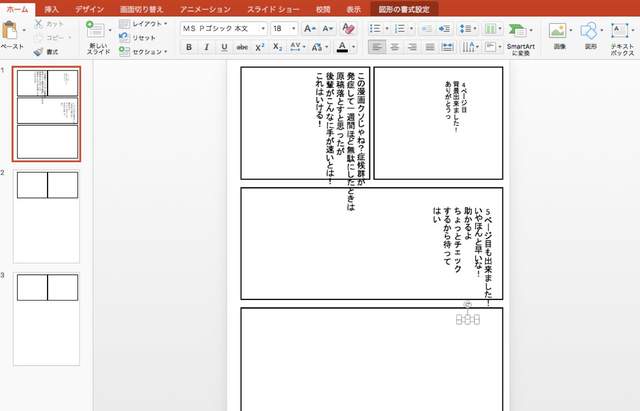Click the red font color swatch

(342, 46)
